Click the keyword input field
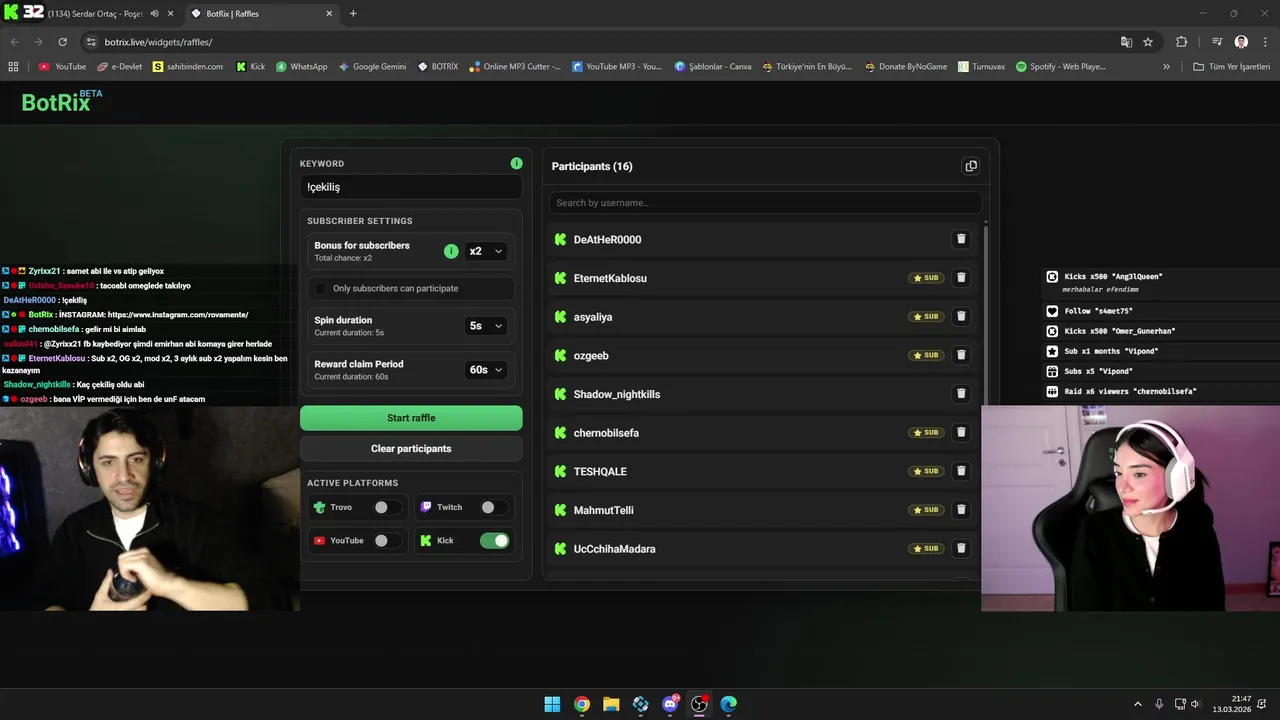The image size is (1280, 720). (411, 187)
